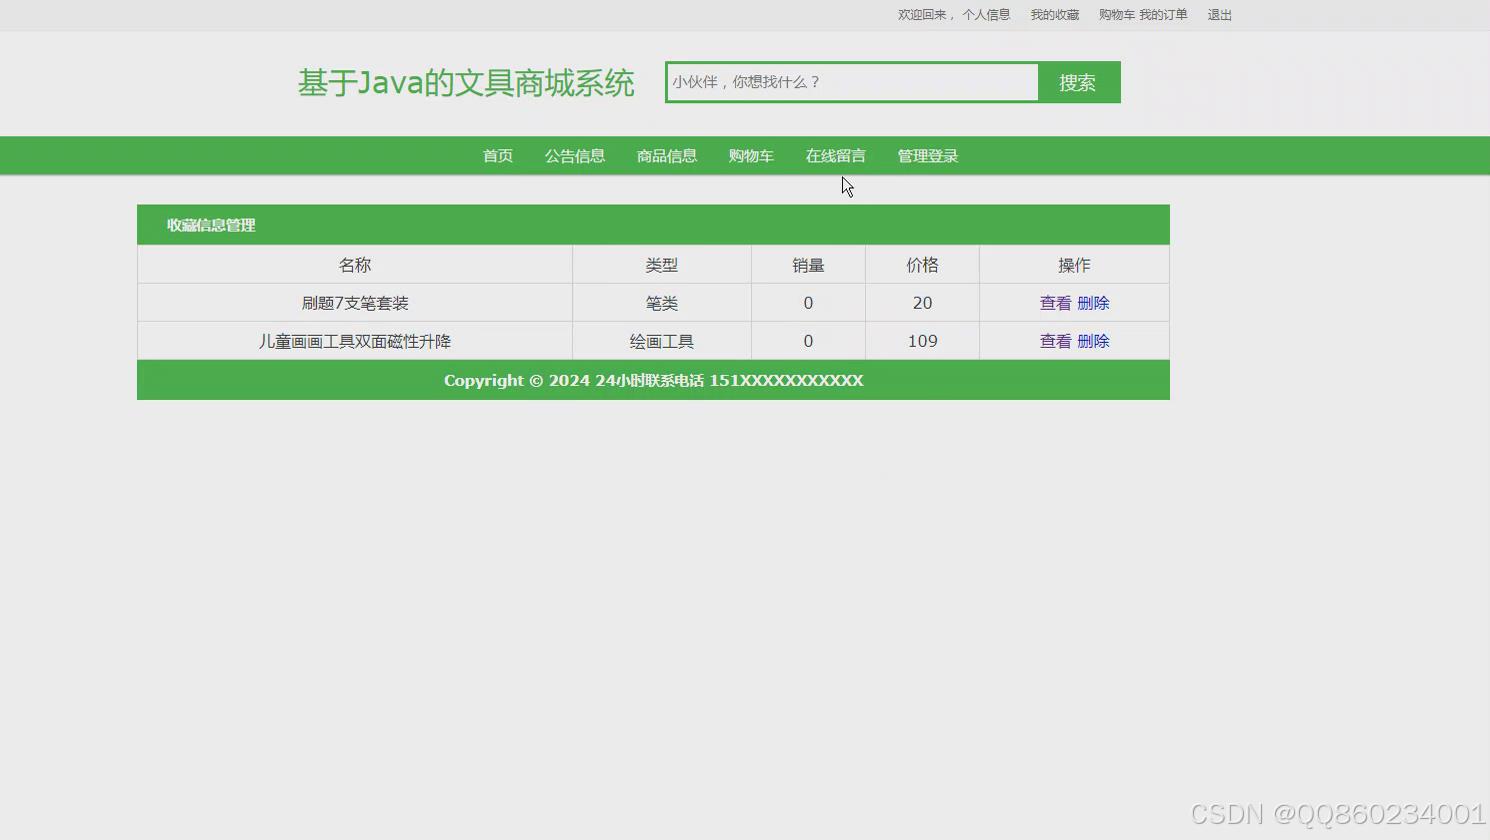Open the 首页 navigation menu item
Viewport: 1490px width, 840px height.
tap(497, 155)
